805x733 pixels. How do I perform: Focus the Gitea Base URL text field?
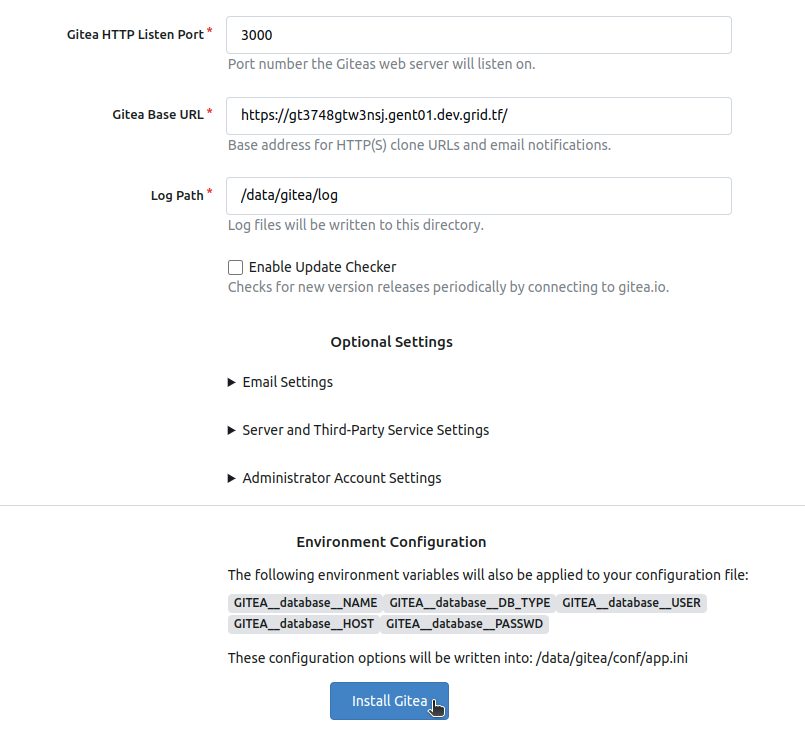tap(479, 116)
